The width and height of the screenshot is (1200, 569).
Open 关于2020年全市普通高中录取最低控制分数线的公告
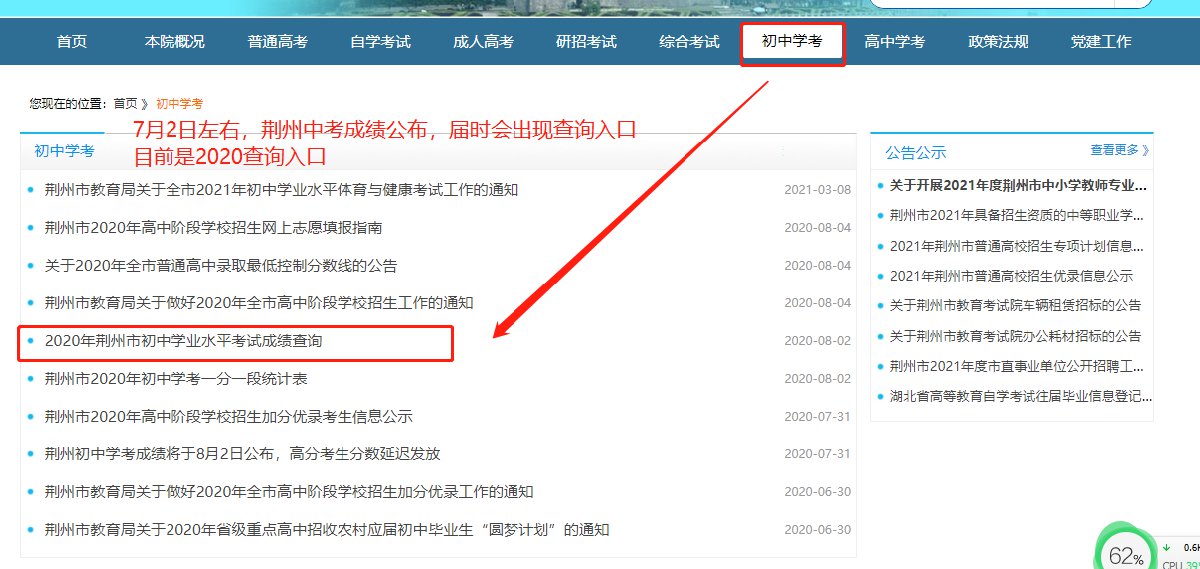(x=221, y=266)
